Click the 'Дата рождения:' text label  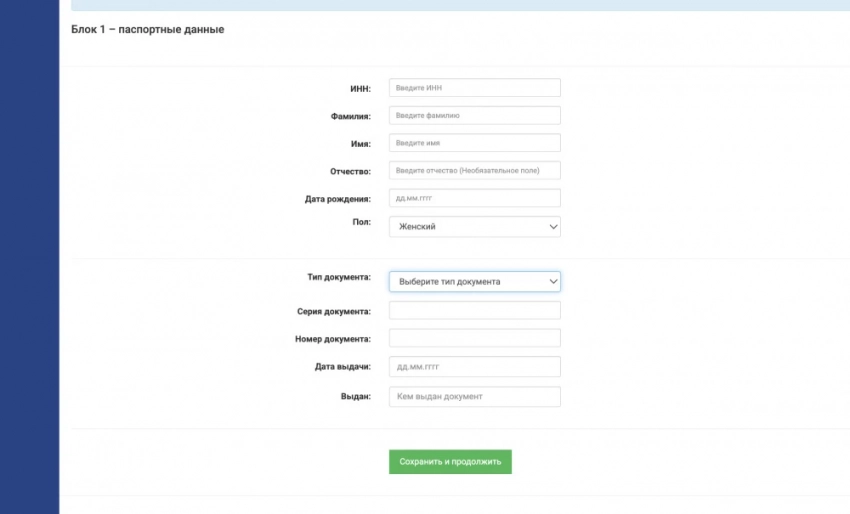(x=337, y=199)
